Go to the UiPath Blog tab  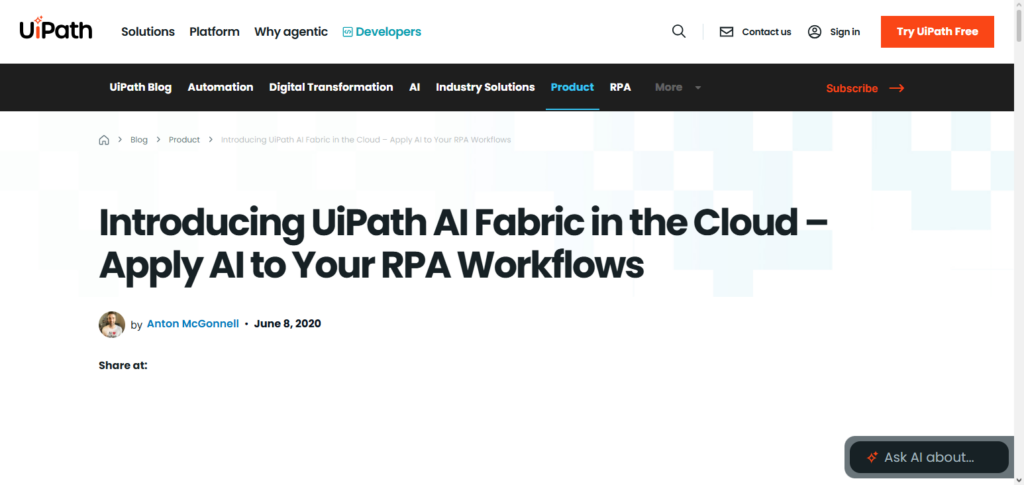pyautogui.click(x=140, y=87)
